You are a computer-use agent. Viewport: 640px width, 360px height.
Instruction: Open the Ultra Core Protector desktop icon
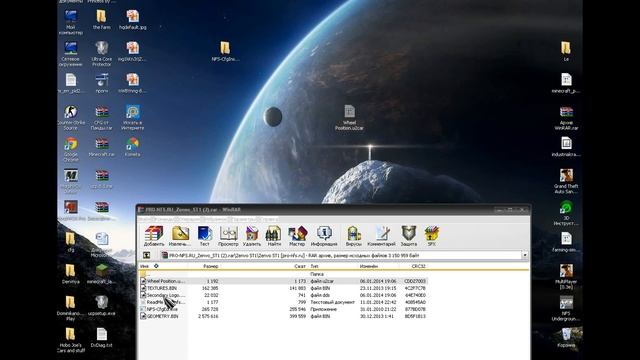[x=101, y=53]
